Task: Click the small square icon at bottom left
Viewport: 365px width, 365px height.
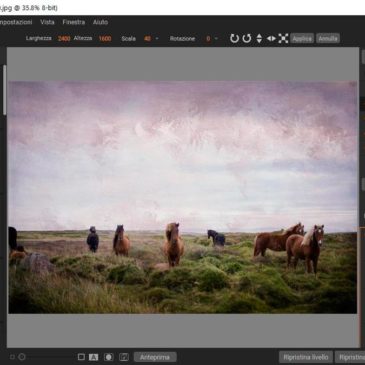Action: (x=12, y=357)
